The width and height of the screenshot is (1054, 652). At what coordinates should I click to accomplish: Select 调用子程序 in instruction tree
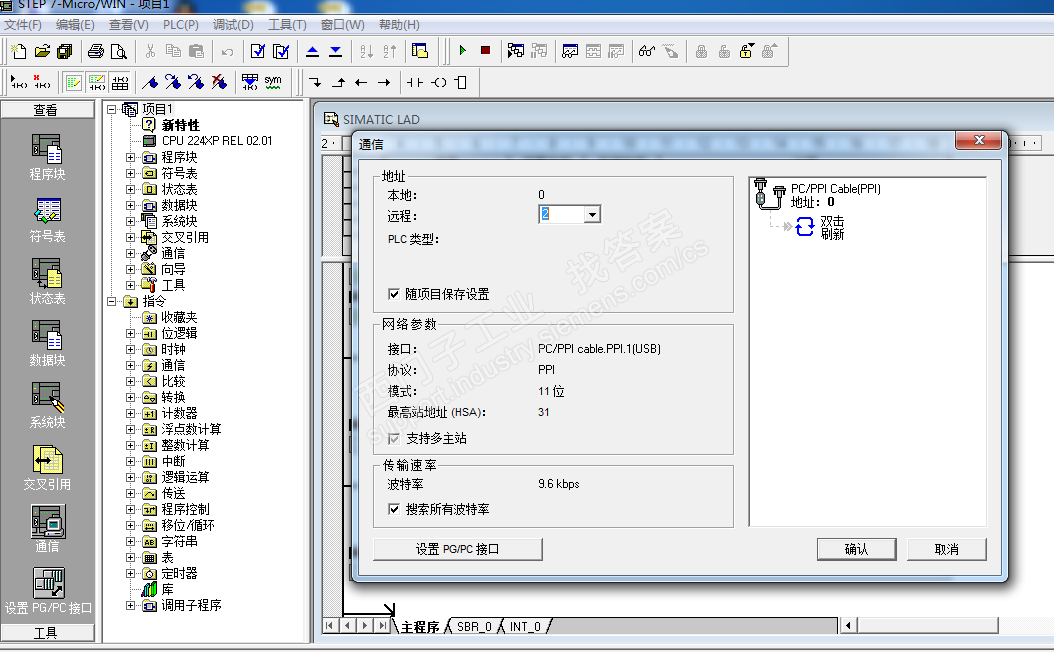coord(192,606)
